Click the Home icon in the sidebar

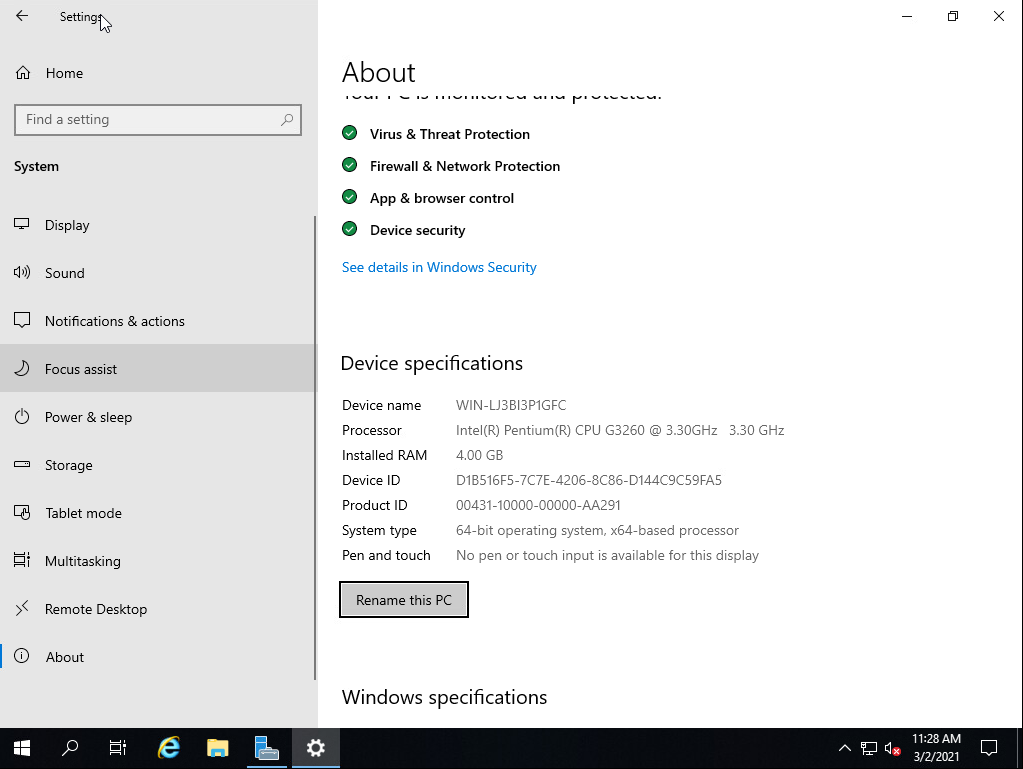[23, 73]
